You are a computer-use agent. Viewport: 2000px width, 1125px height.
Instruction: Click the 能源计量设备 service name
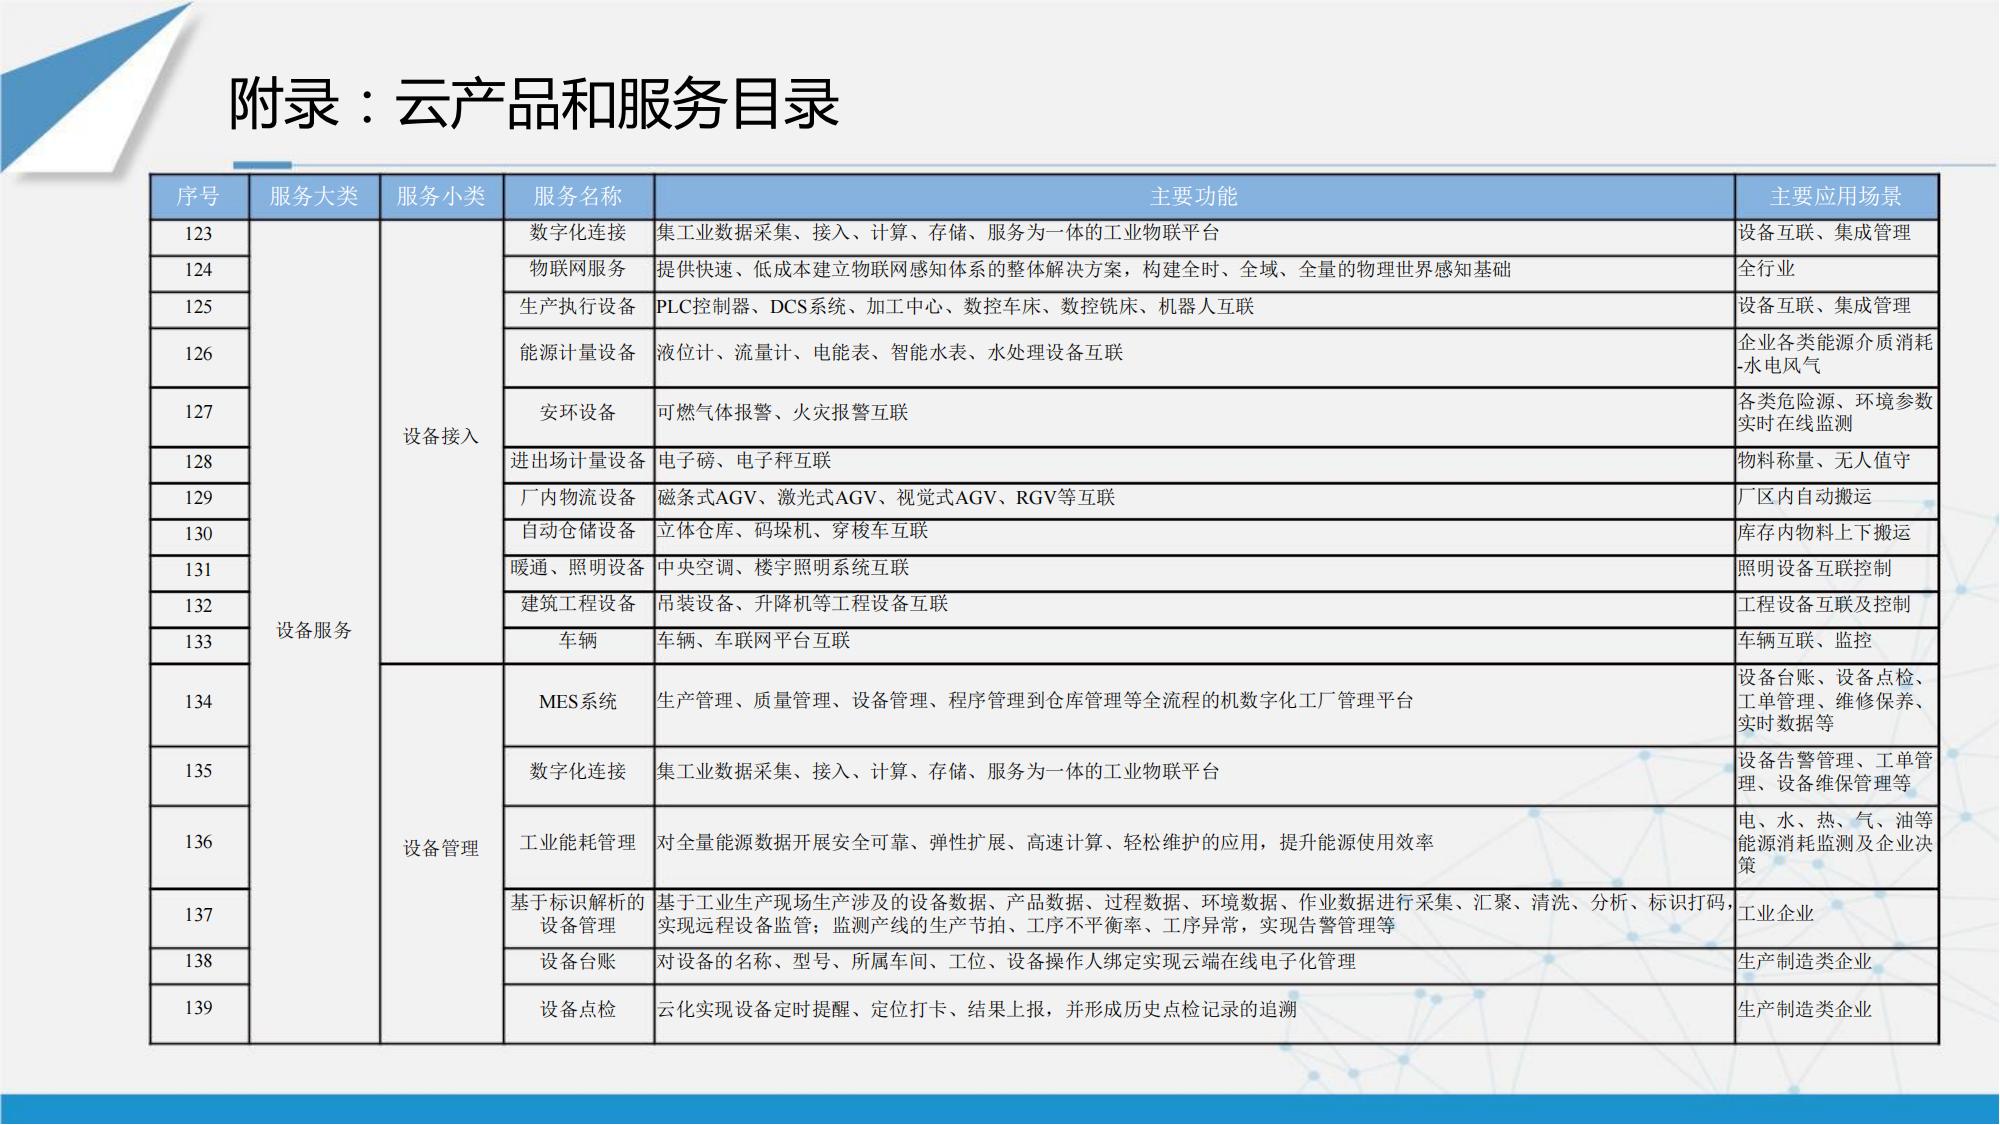pos(578,353)
